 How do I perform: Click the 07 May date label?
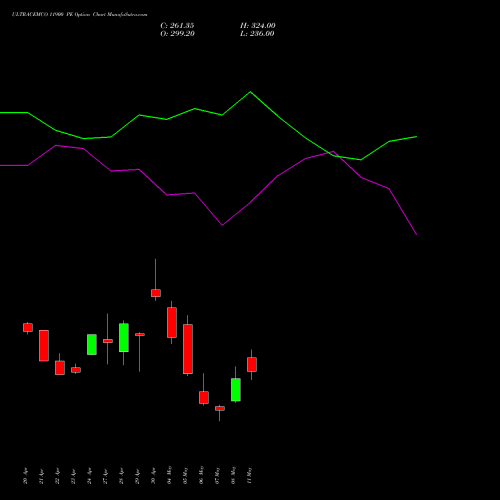pyautogui.click(x=218, y=475)
